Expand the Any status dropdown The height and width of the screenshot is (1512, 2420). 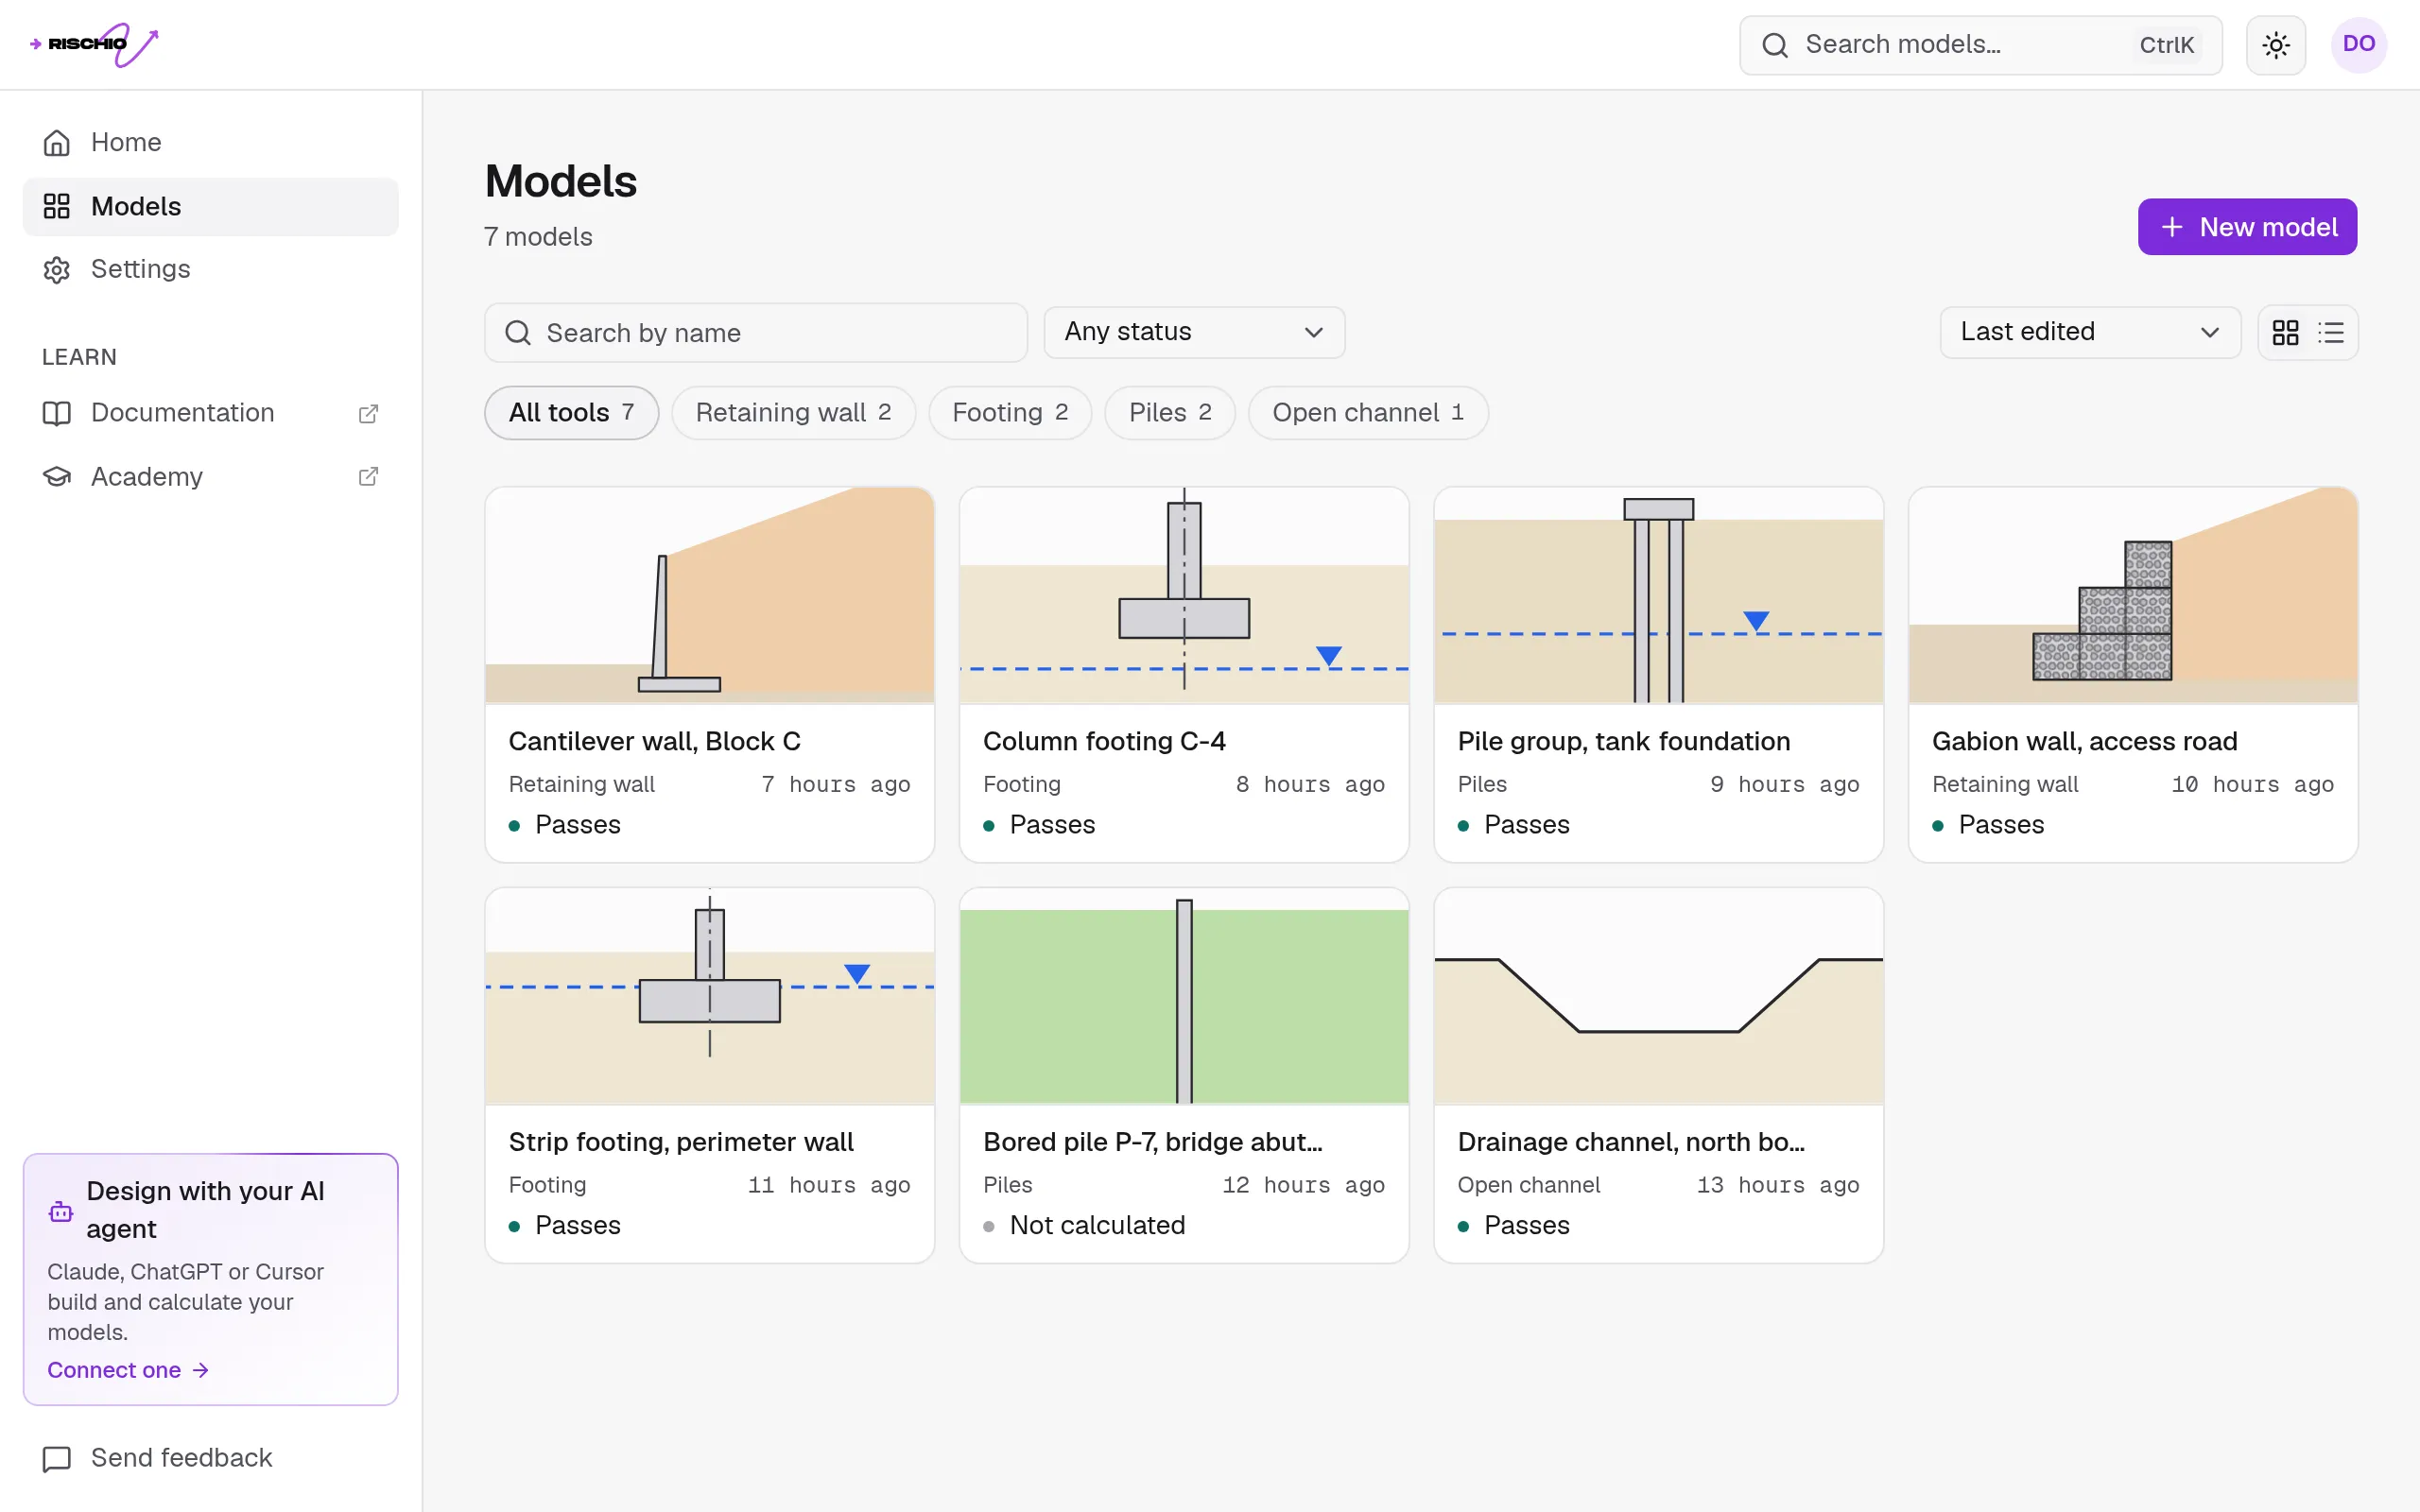click(x=1194, y=332)
